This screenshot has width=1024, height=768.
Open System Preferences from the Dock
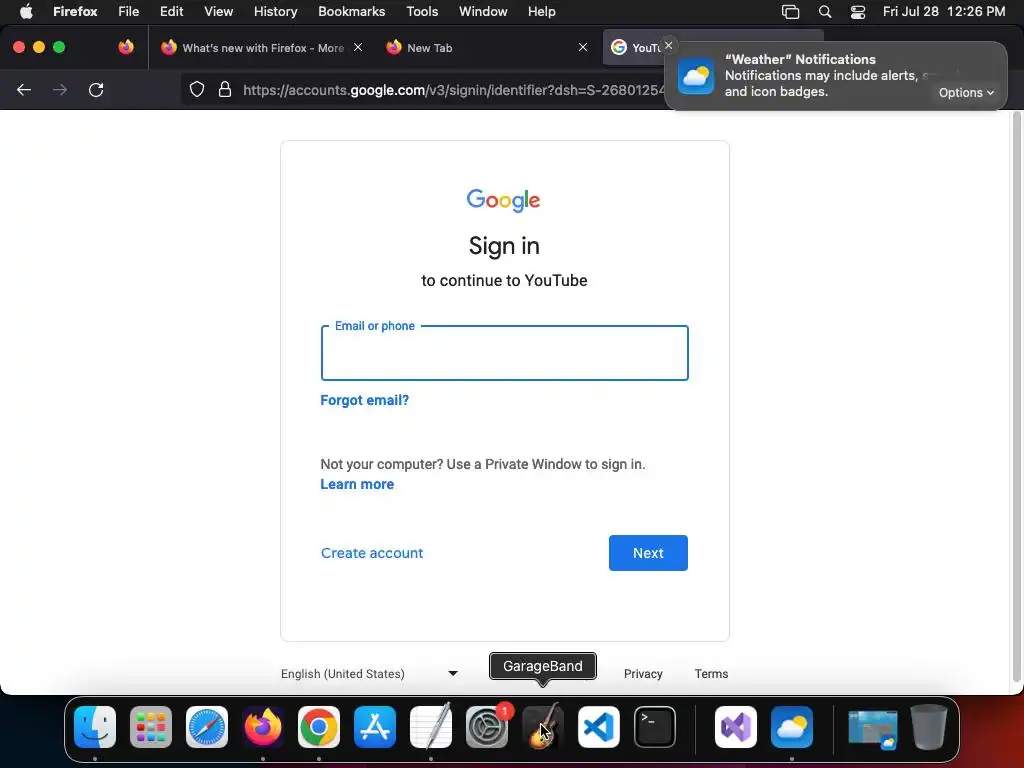[487, 727]
